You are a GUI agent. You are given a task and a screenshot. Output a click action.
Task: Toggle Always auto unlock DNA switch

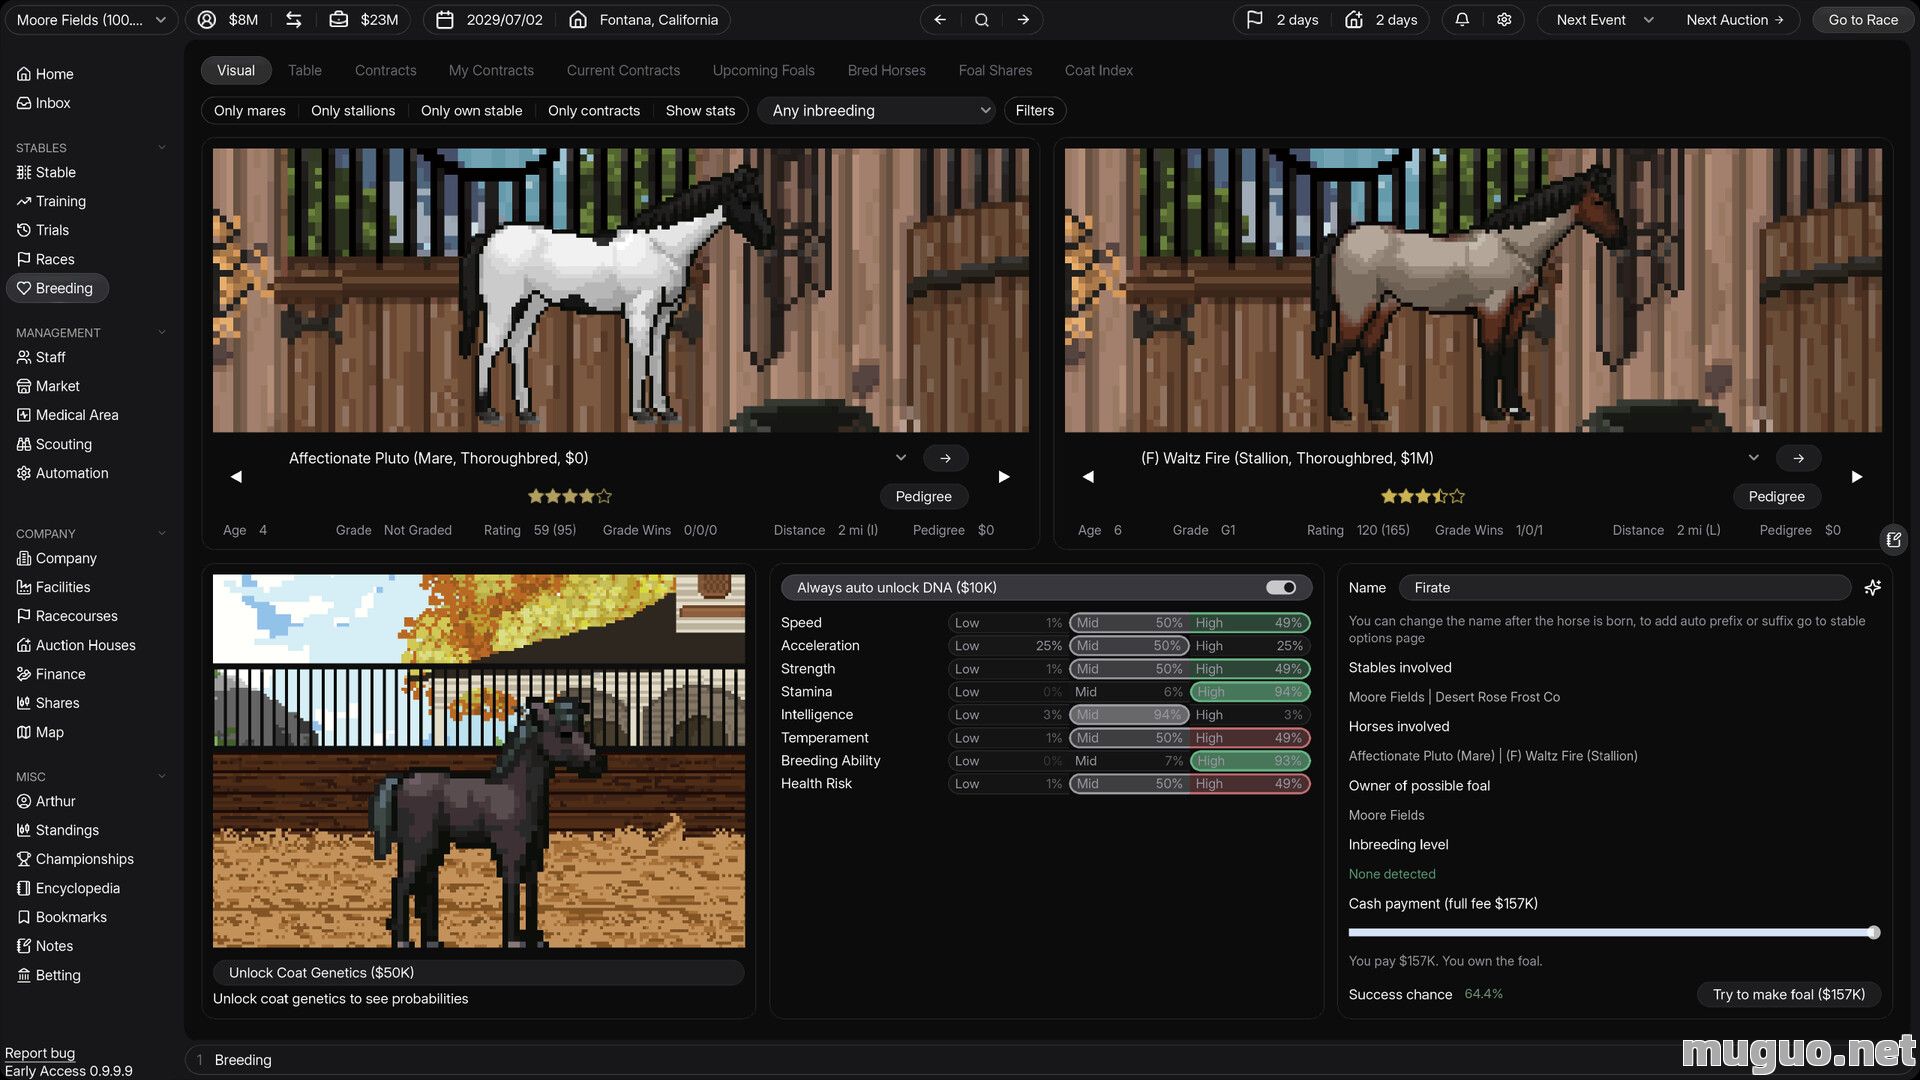tap(1281, 588)
